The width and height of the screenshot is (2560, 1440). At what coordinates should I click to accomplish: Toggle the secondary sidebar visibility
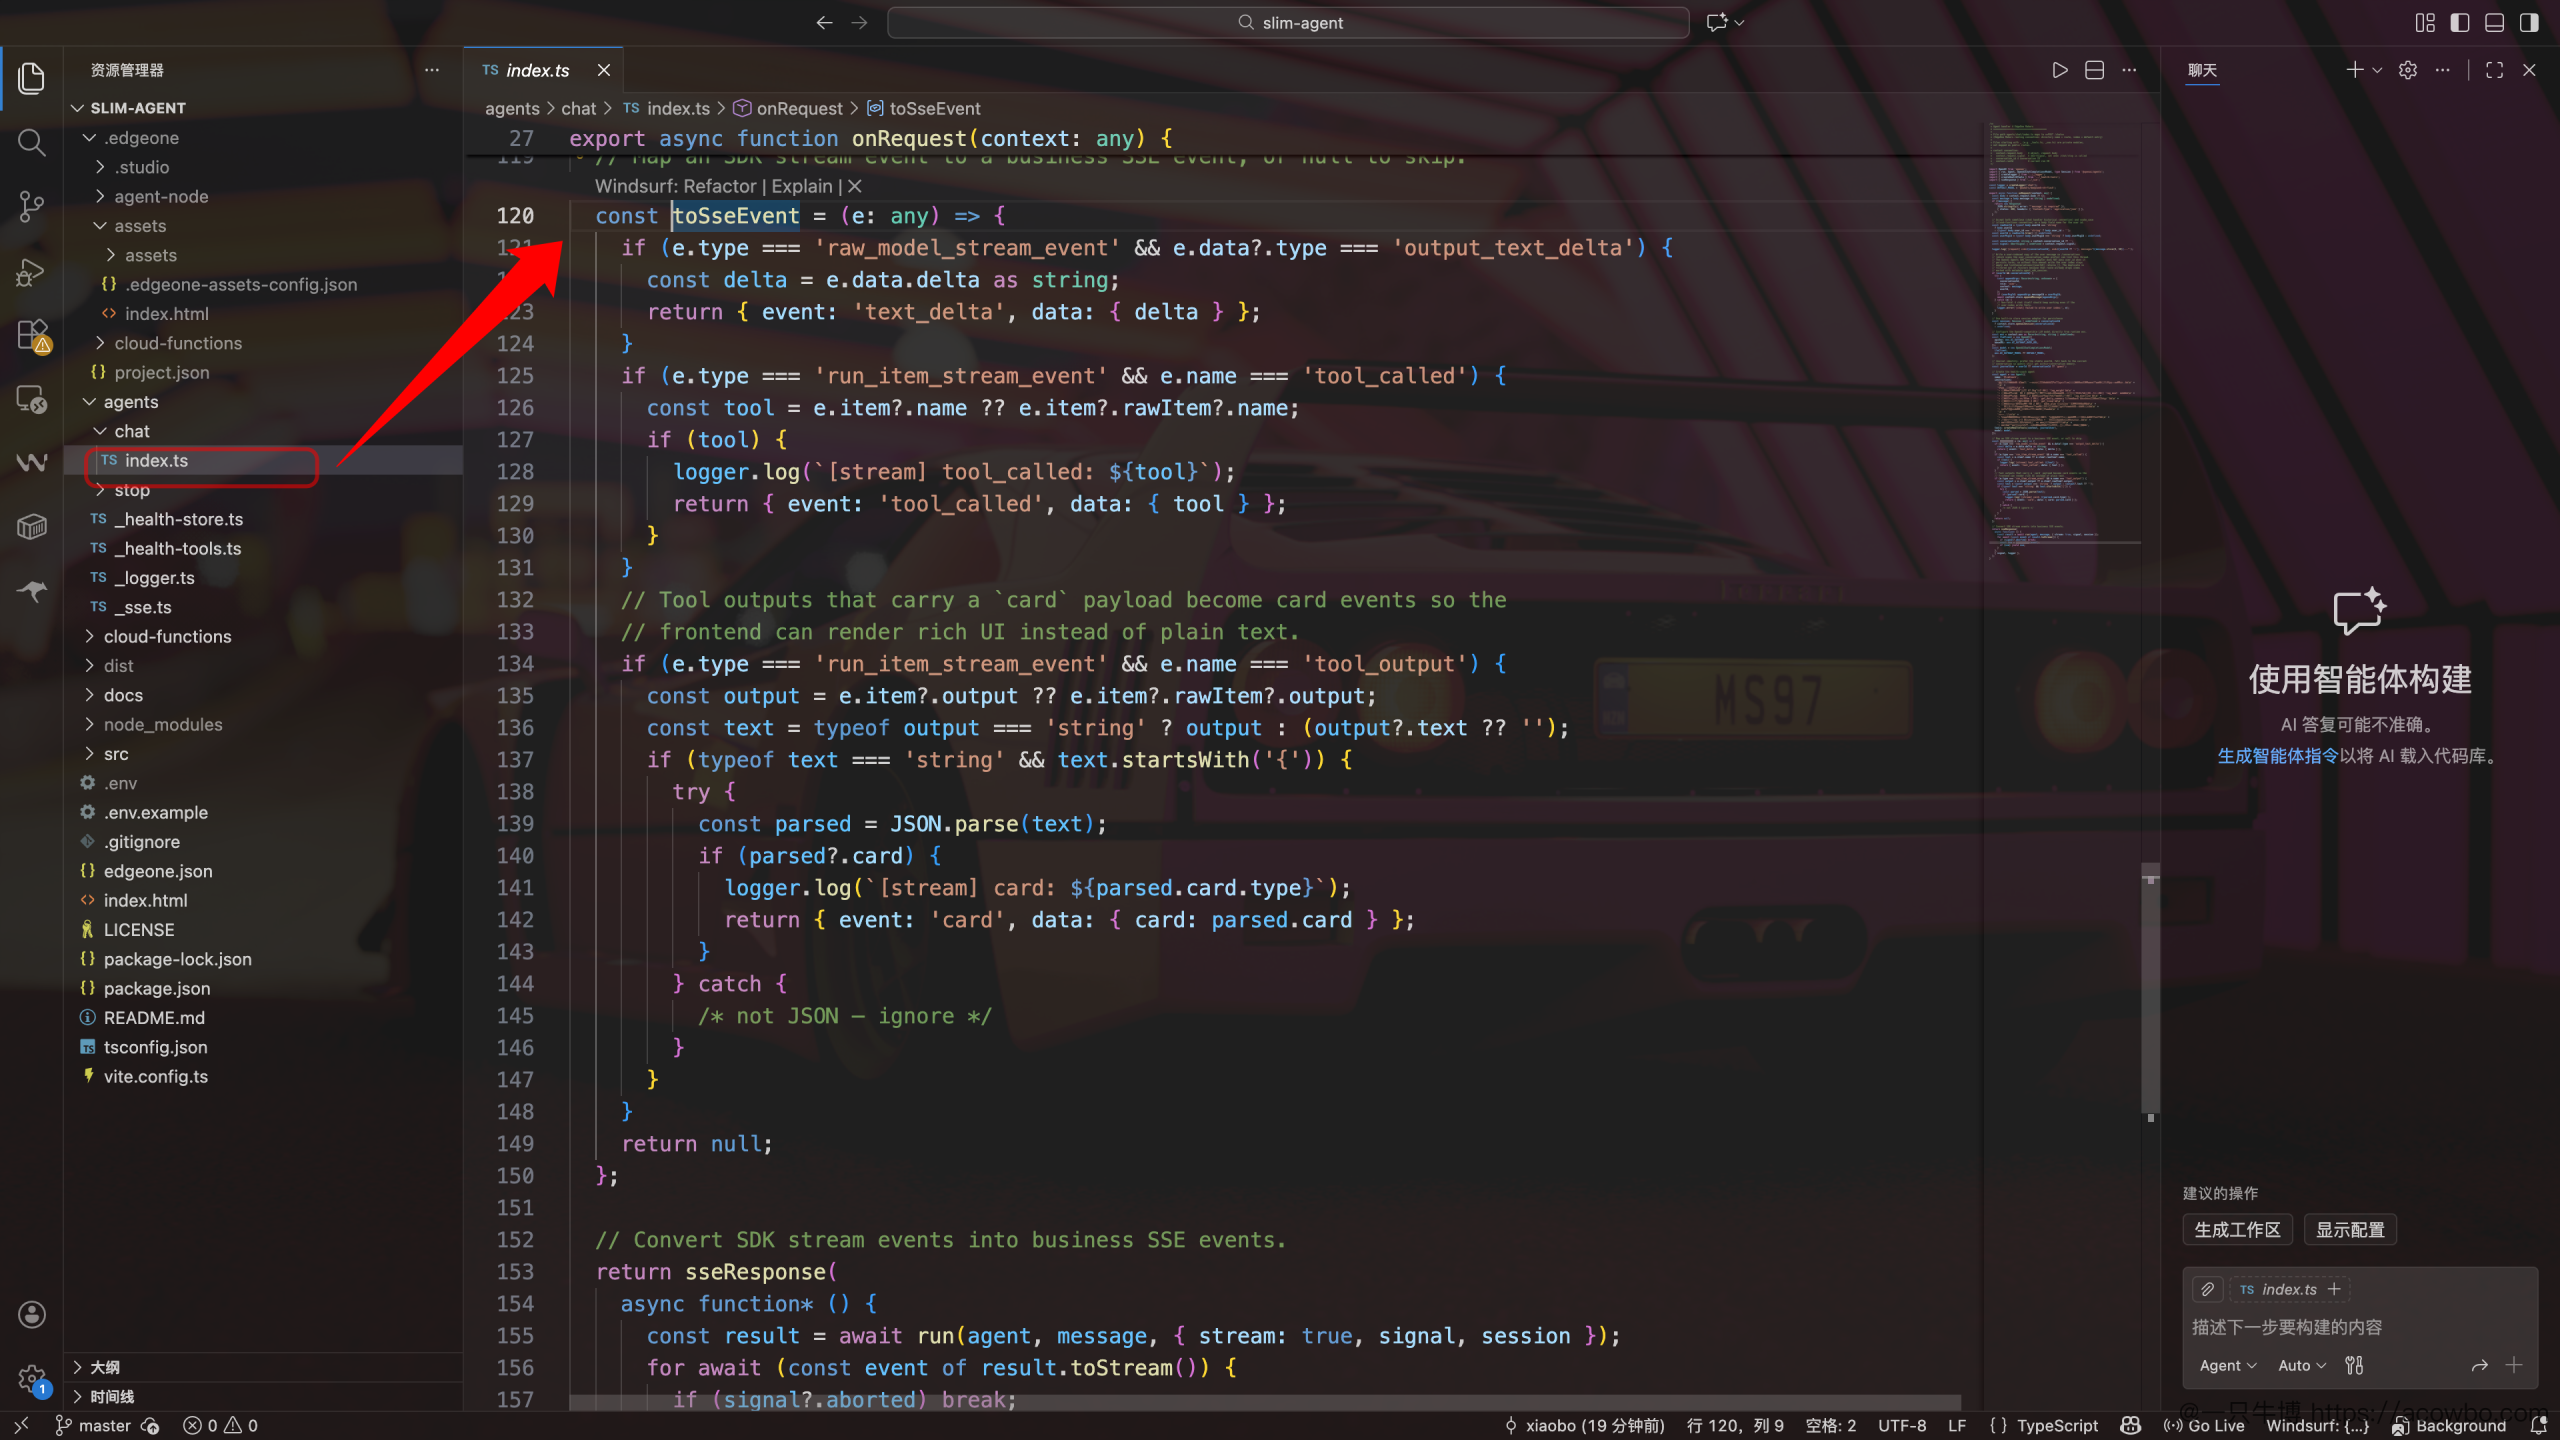pyautogui.click(x=2529, y=22)
